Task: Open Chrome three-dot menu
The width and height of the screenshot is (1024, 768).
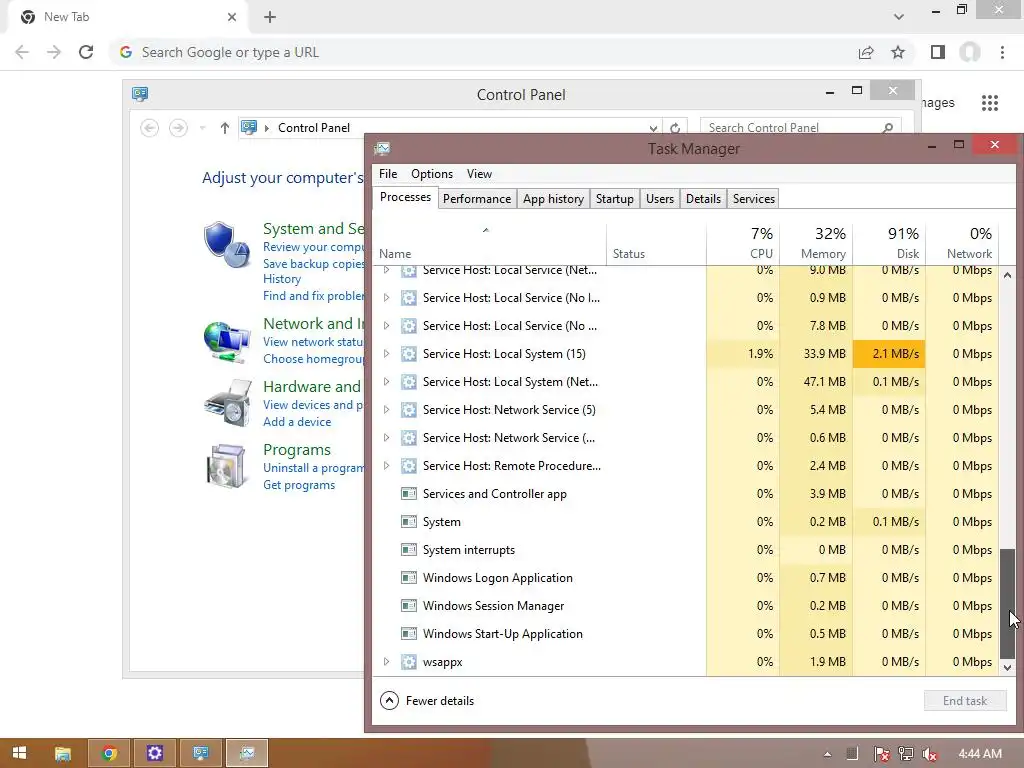Action: coord(1002,52)
